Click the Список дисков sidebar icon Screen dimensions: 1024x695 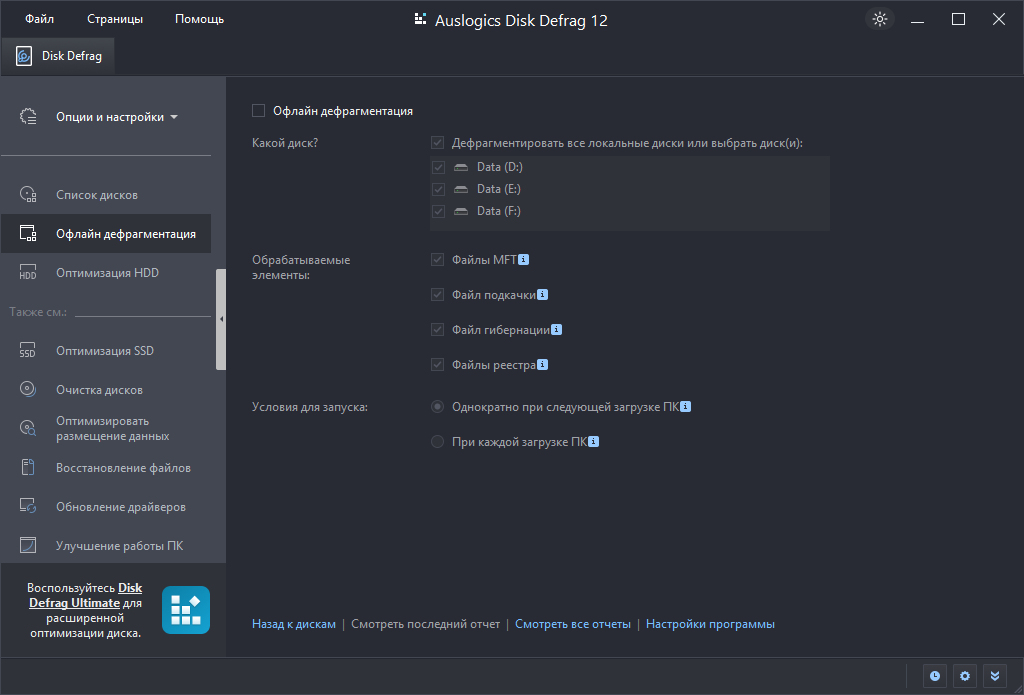28,195
